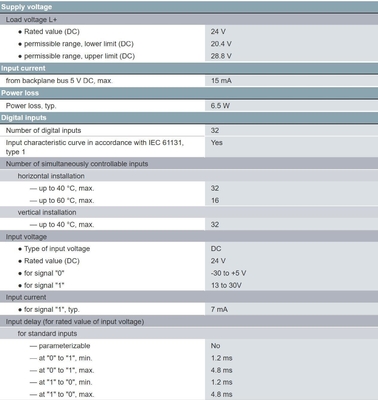The image size is (378, 400).
Task: Click the 24 V rated value cell
Action: (x=218, y=32)
